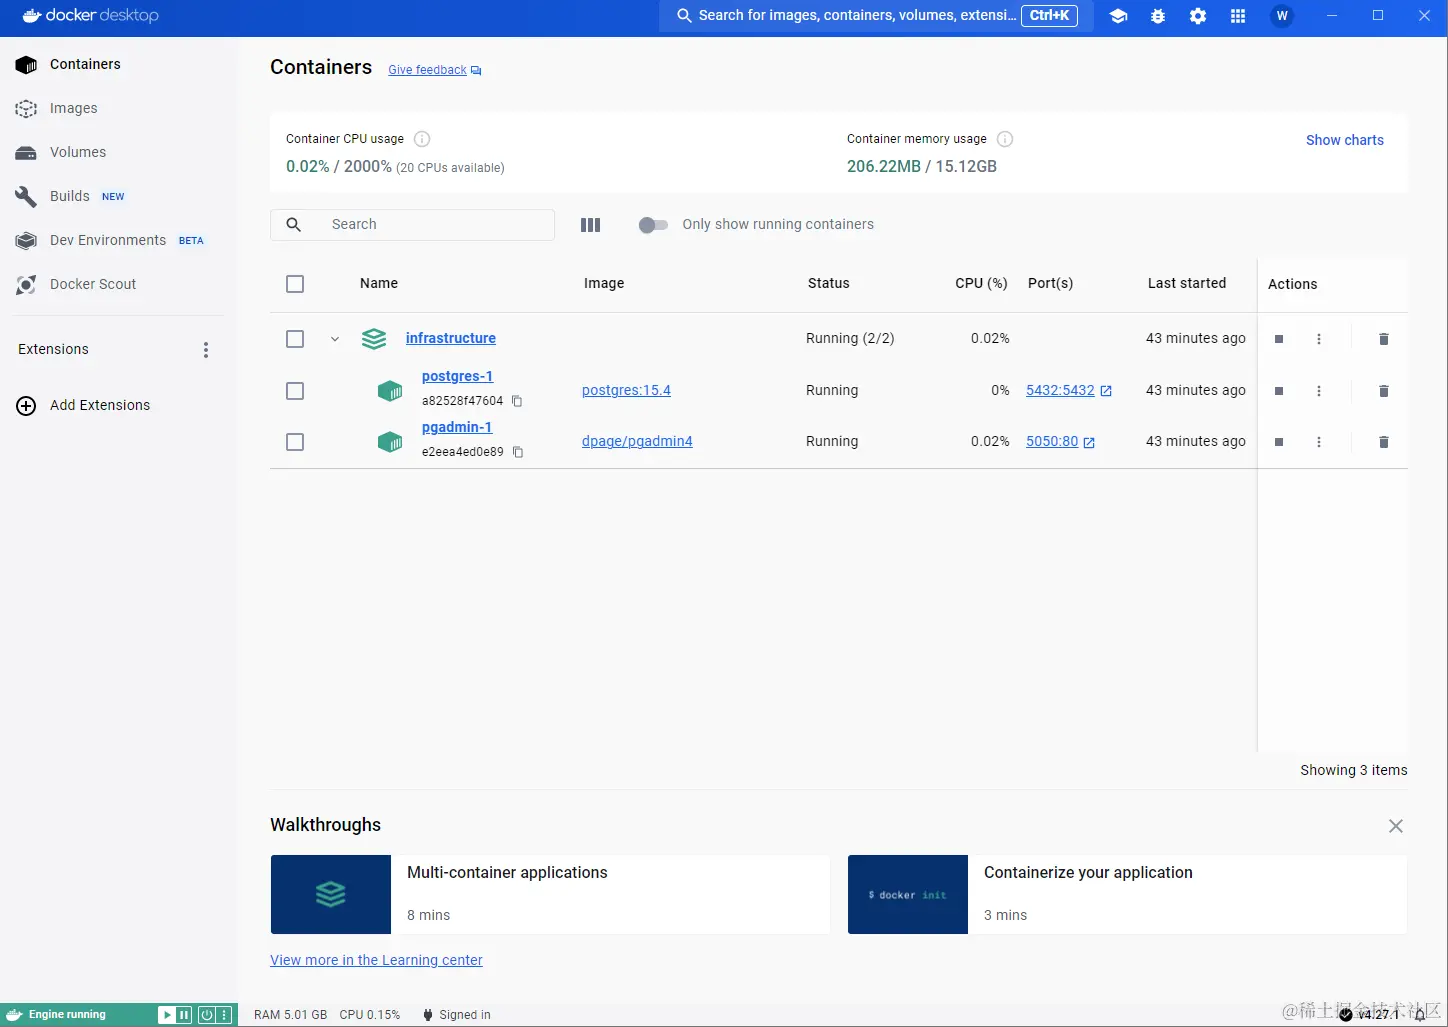Screen dimensions: 1448x1027
Task: Click the Docker whale logo in title bar
Action: (x=31, y=16)
